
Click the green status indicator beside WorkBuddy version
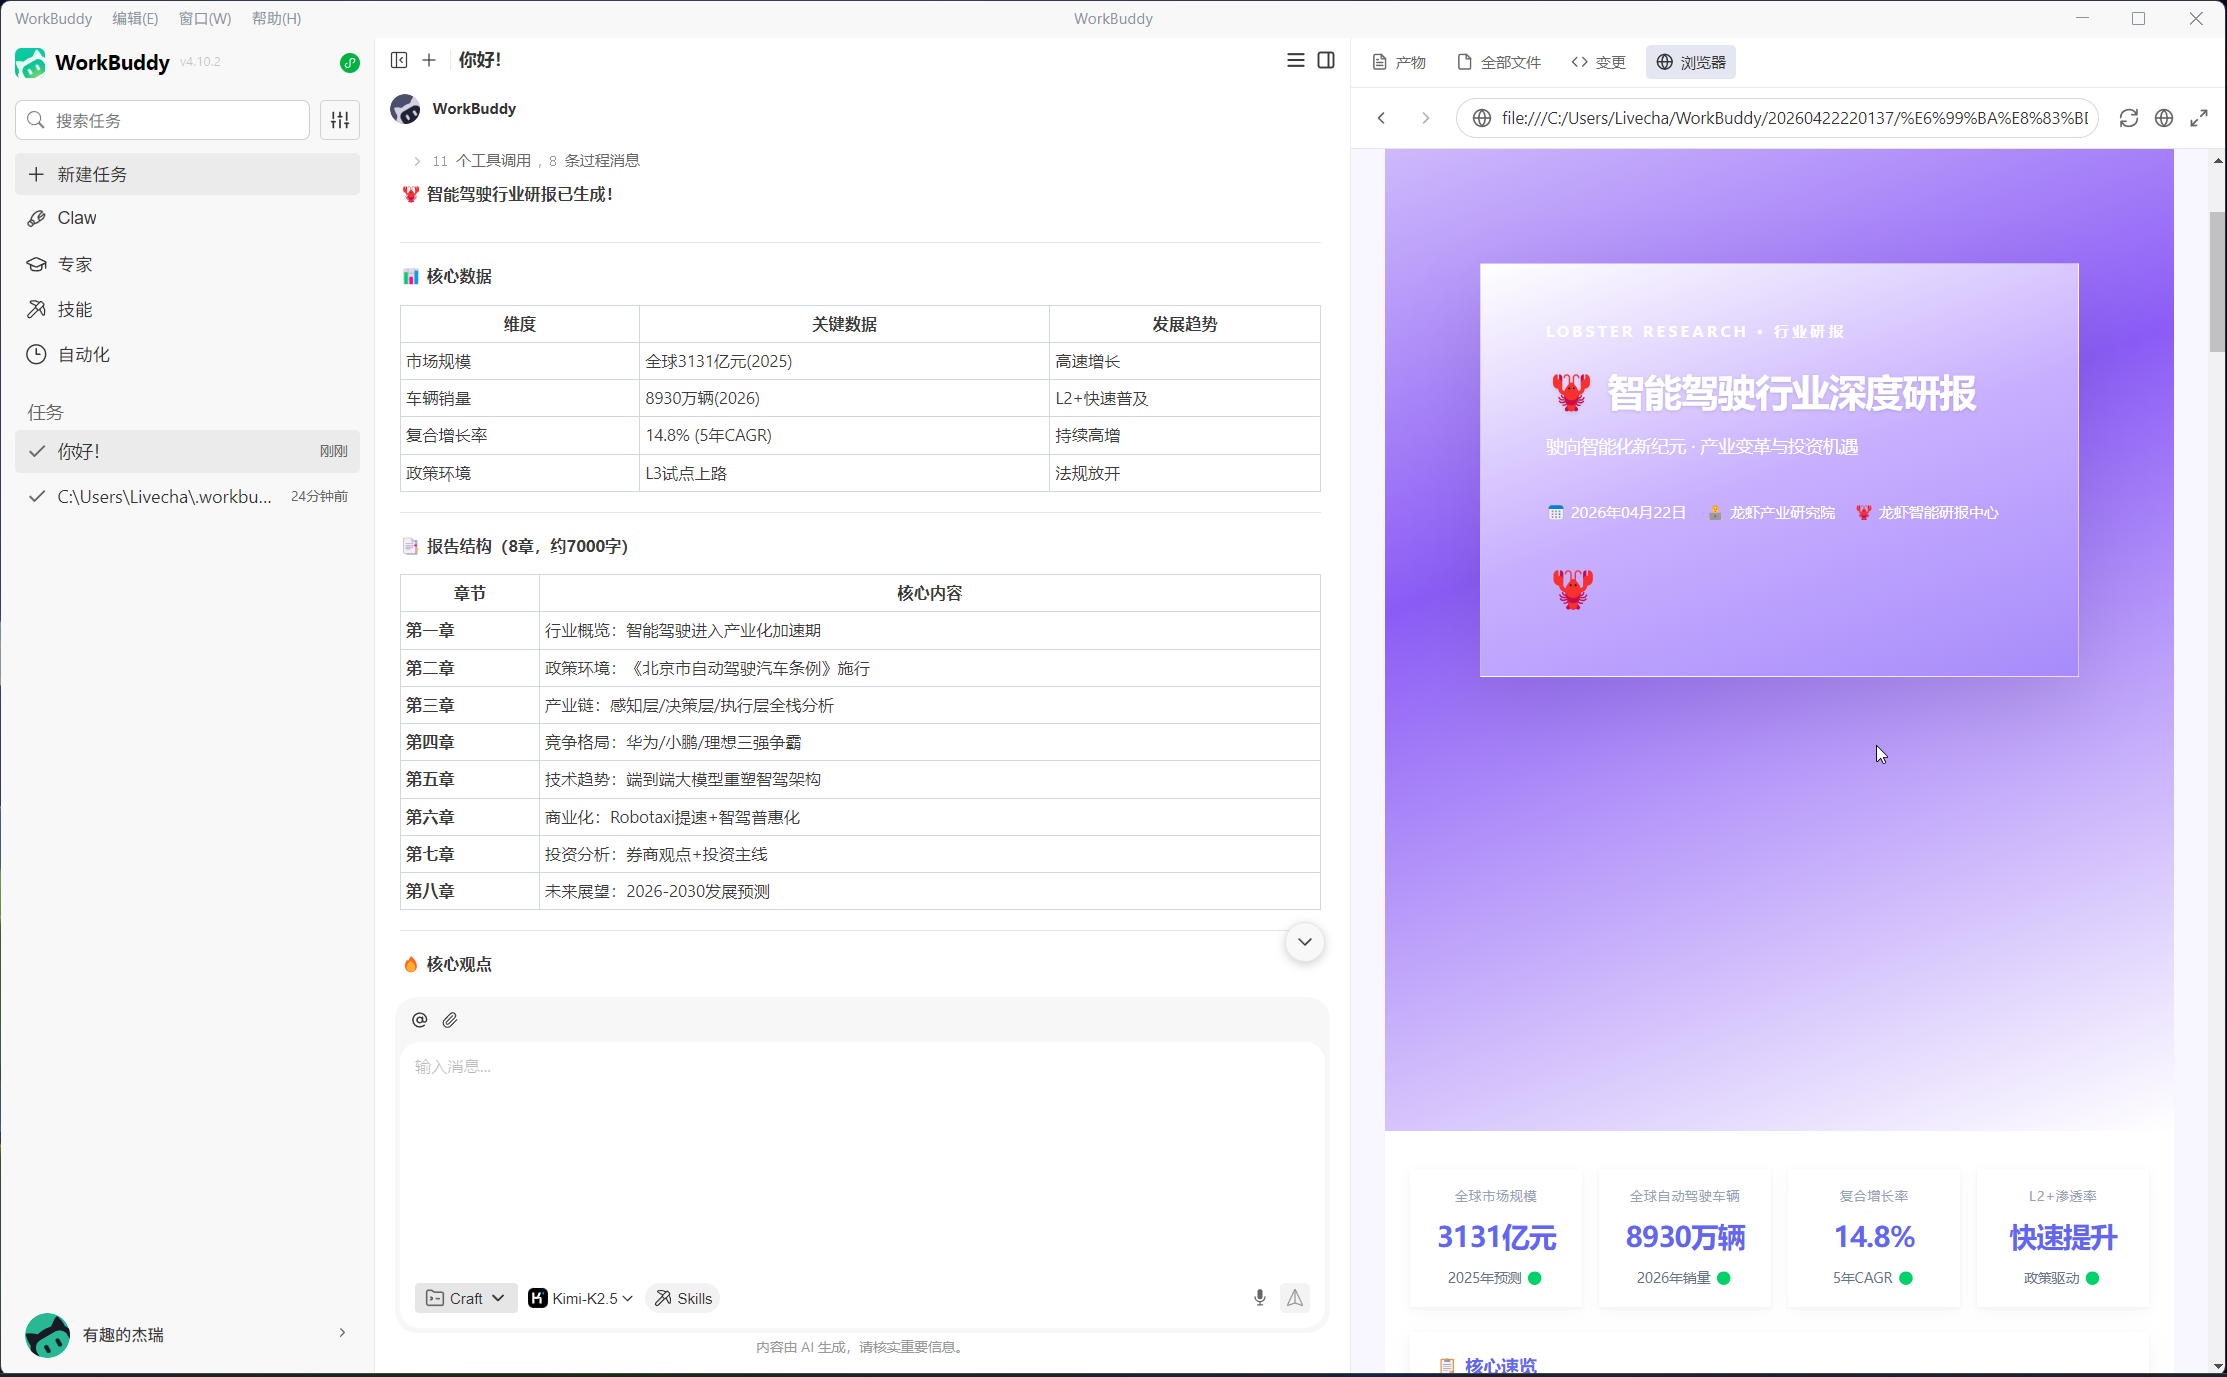point(349,63)
